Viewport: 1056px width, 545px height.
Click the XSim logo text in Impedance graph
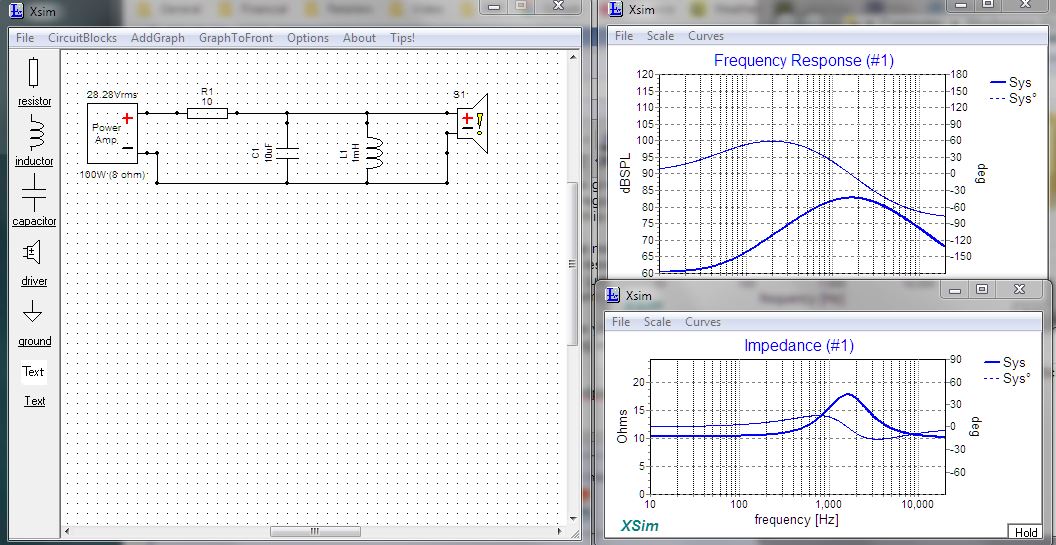pyautogui.click(x=640, y=526)
